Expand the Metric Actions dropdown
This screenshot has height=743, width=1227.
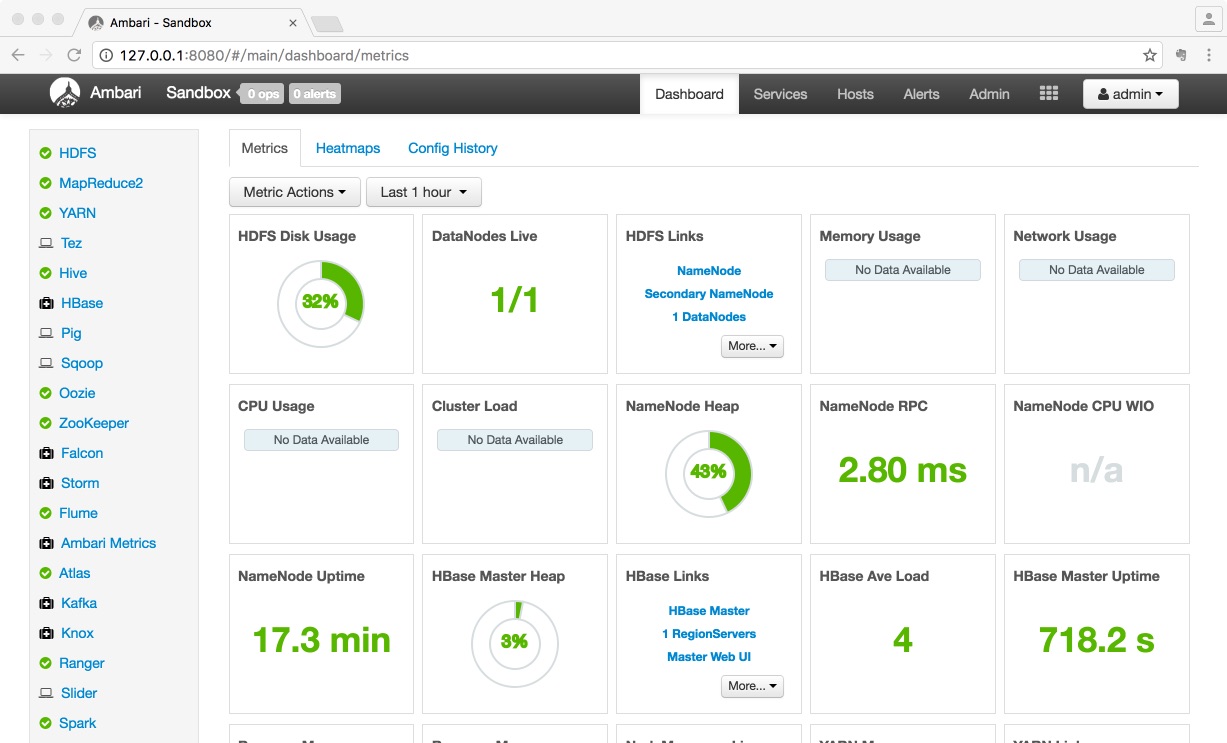295,192
